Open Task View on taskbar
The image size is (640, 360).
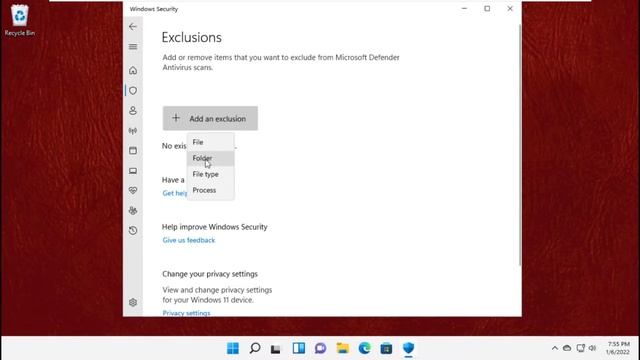tap(276, 348)
